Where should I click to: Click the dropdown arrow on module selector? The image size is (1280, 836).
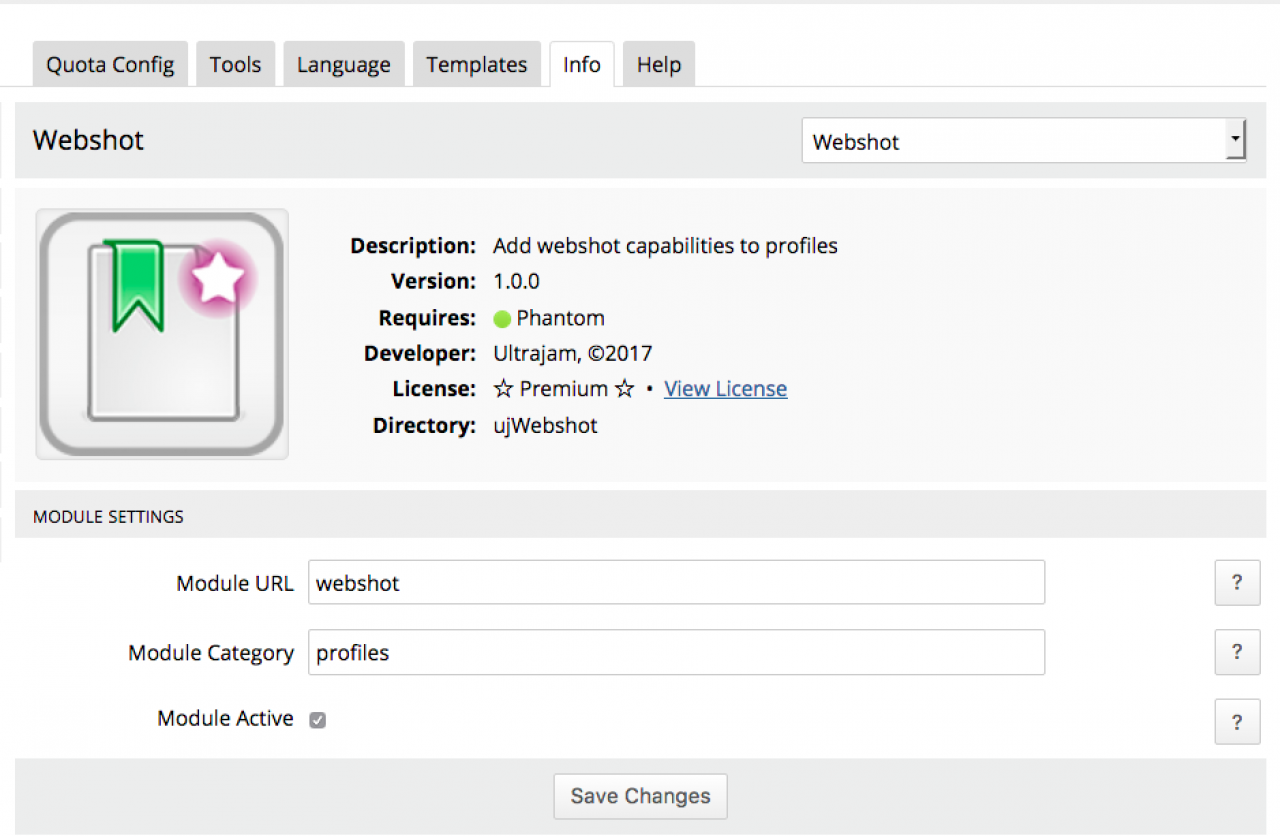pyautogui.click(x=1236, y=141)
